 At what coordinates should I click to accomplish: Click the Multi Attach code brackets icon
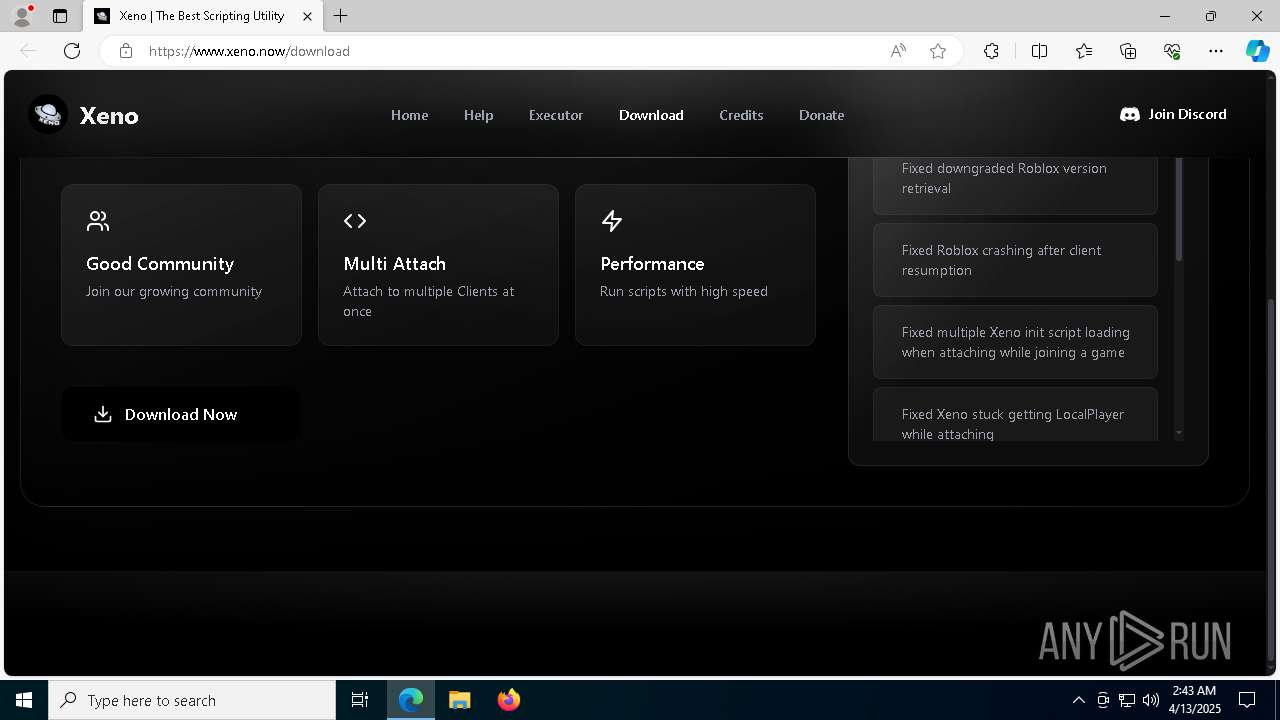[355, 221]
